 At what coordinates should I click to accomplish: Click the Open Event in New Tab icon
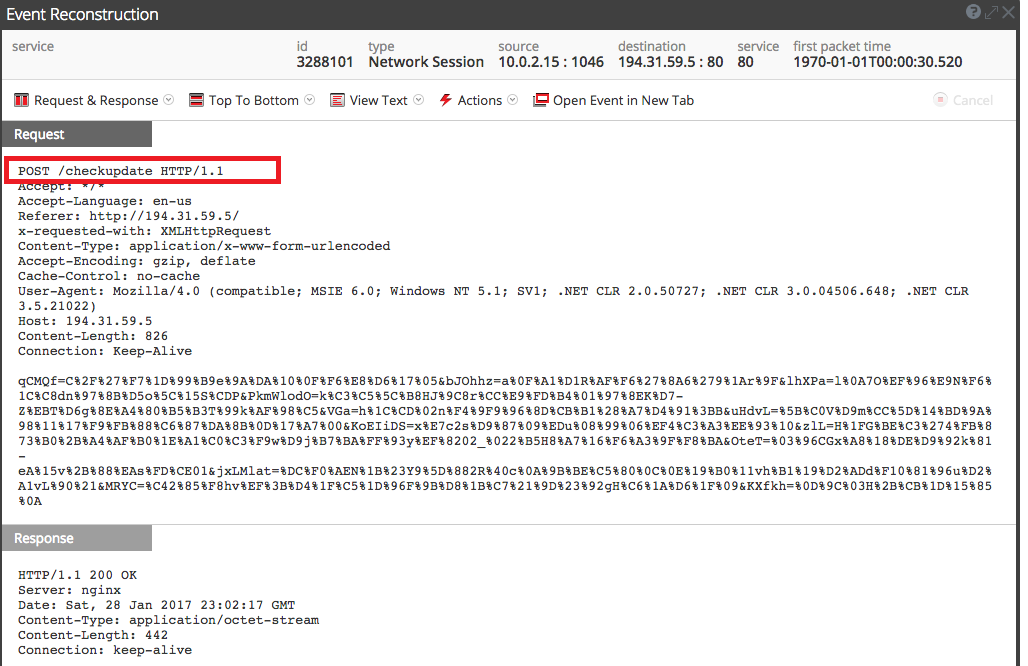pyautogui.click(x=540, y=100)
